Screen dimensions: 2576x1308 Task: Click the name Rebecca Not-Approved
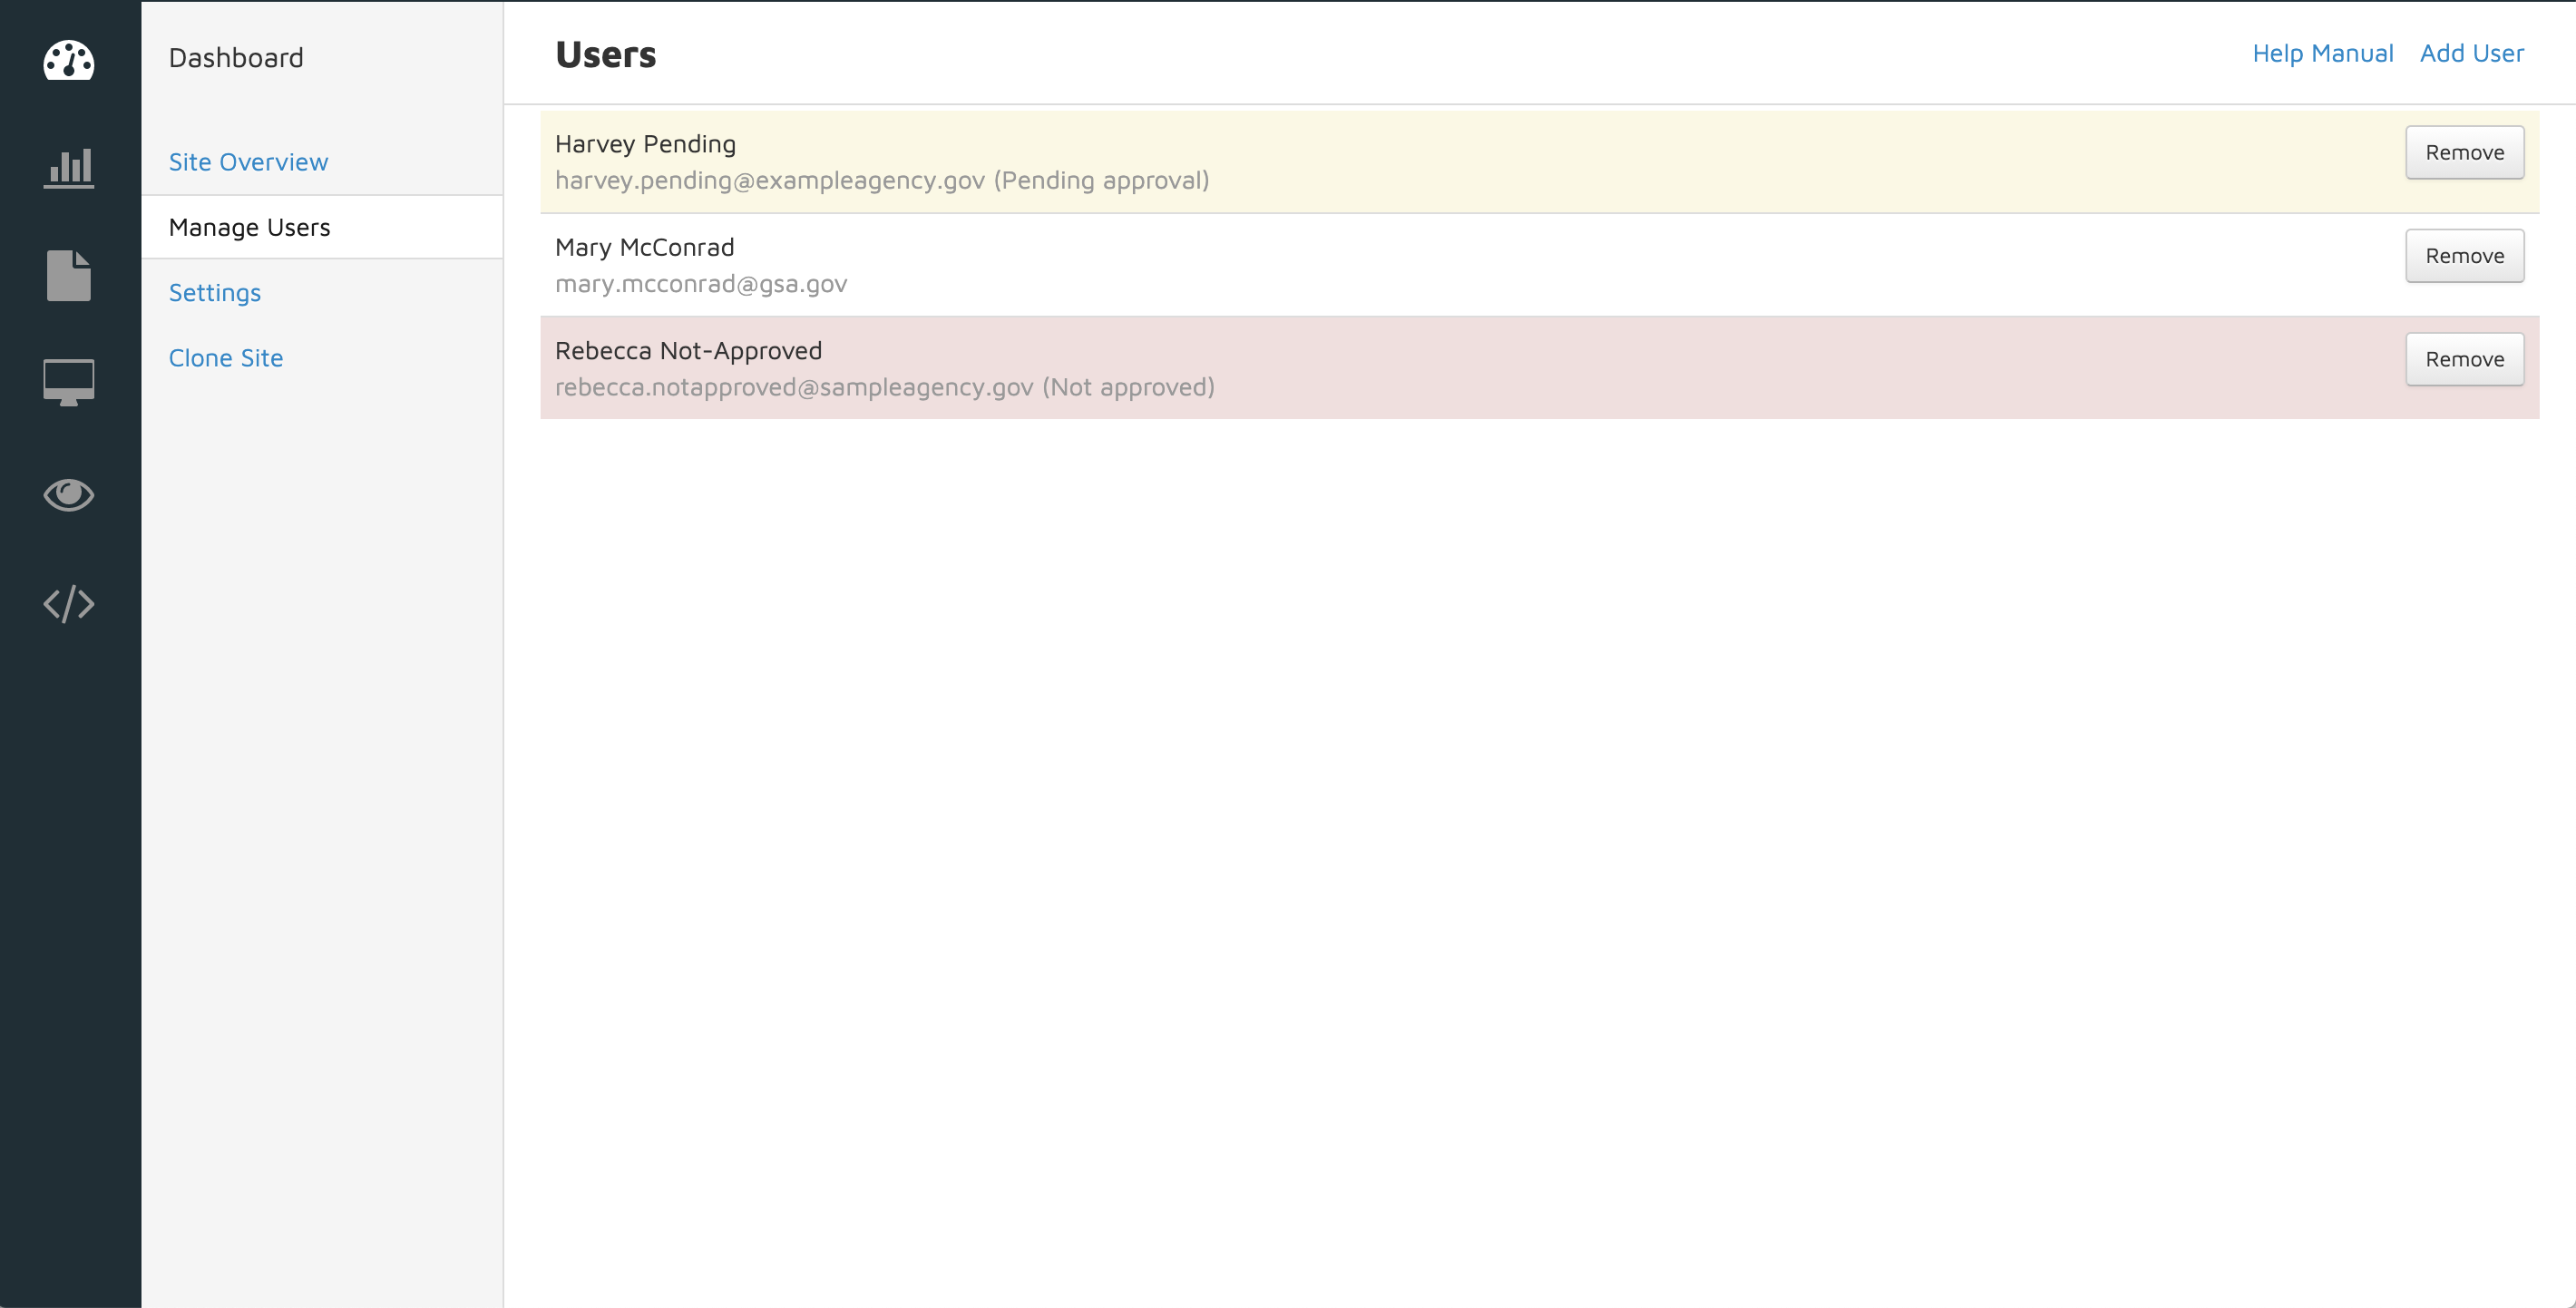688,351
